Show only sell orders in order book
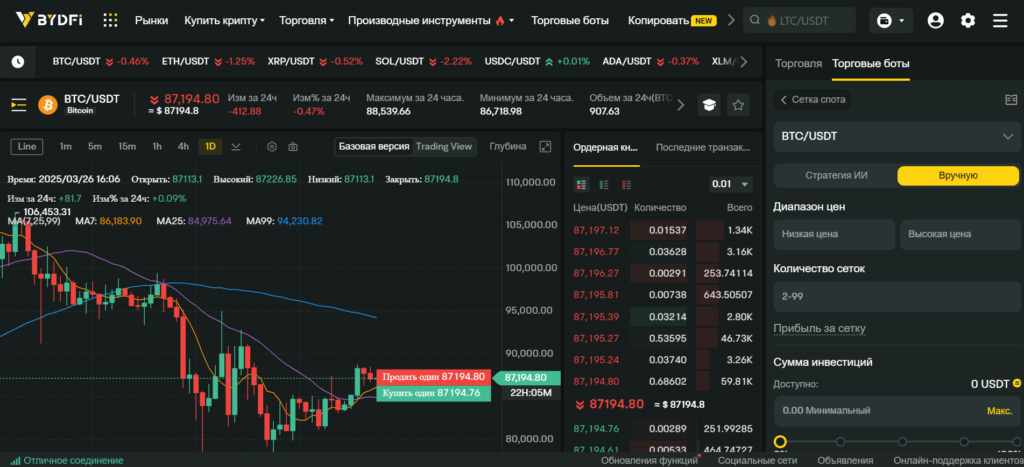This screenshot has height=467, width=1024. 625,184
